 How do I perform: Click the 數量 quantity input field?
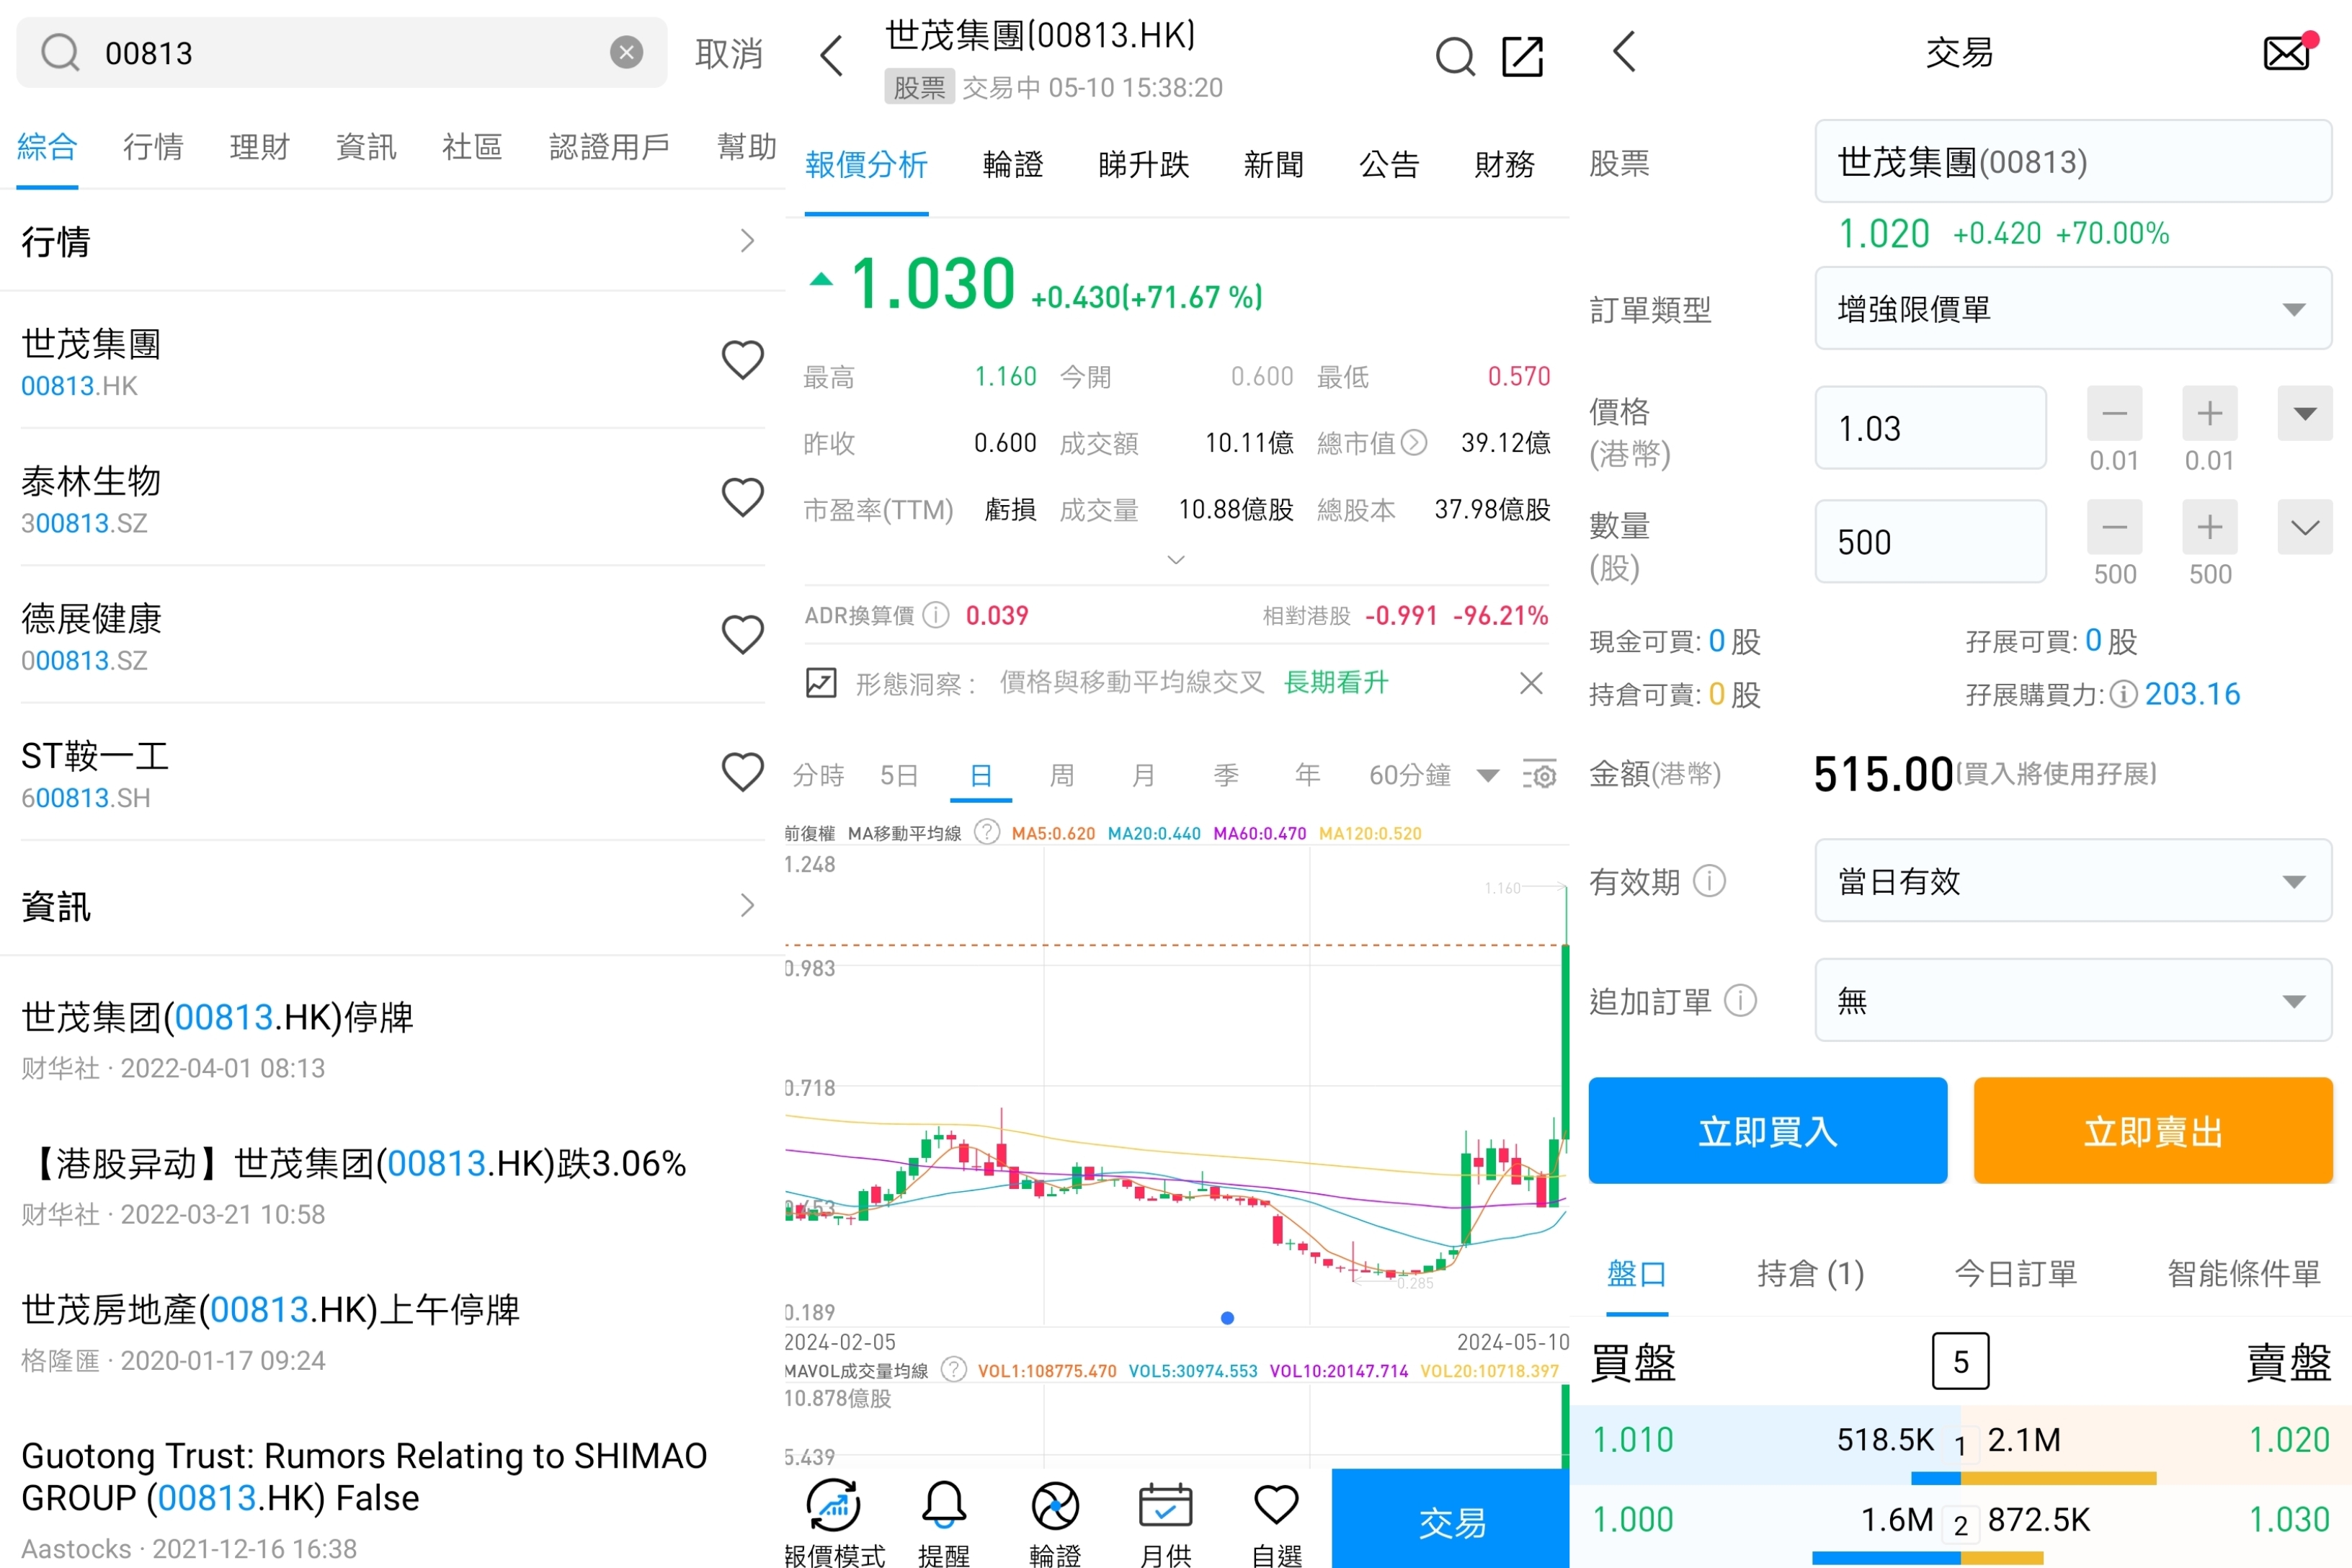tap(1930, 542)
